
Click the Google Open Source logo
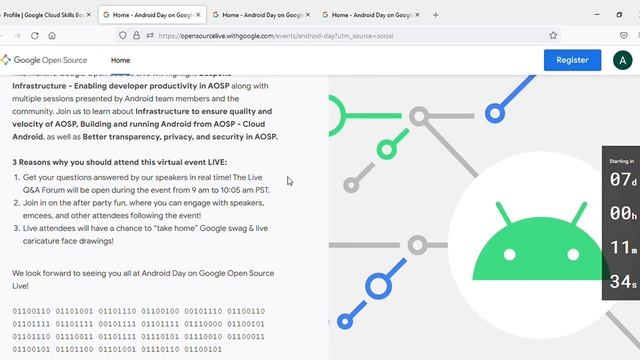(x=44, y=60)
